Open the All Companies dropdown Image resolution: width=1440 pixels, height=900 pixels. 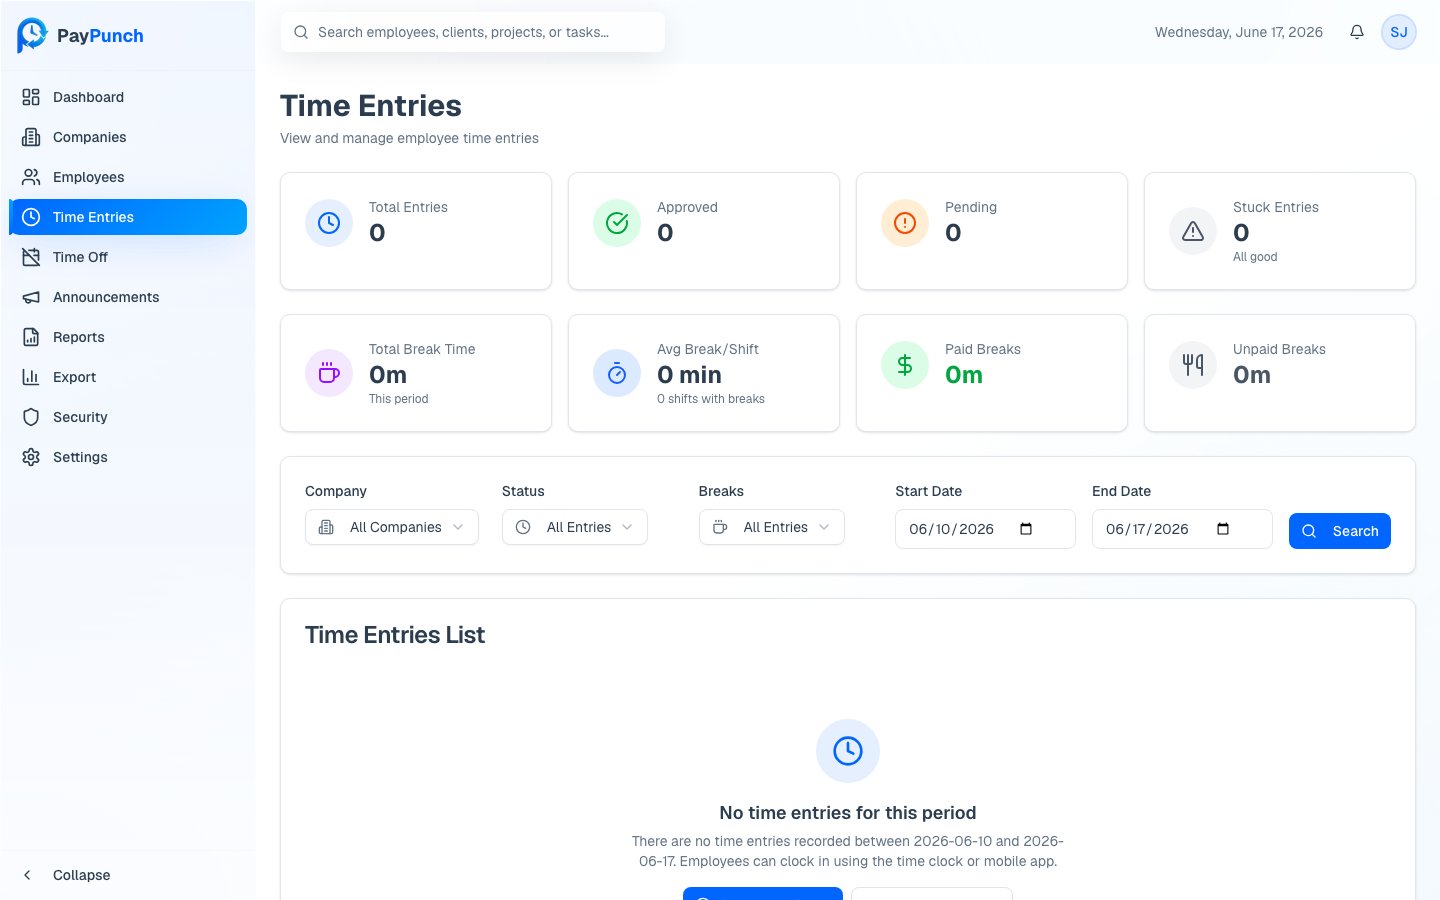392,527
